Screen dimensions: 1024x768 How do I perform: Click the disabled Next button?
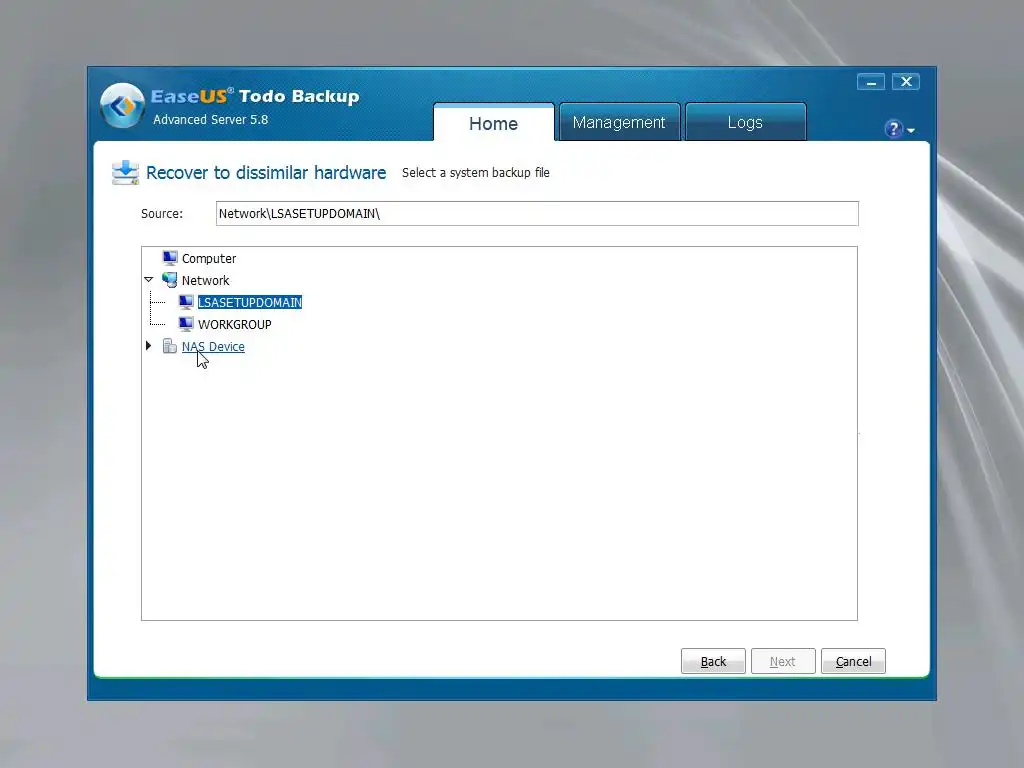[x=783, y=661]
